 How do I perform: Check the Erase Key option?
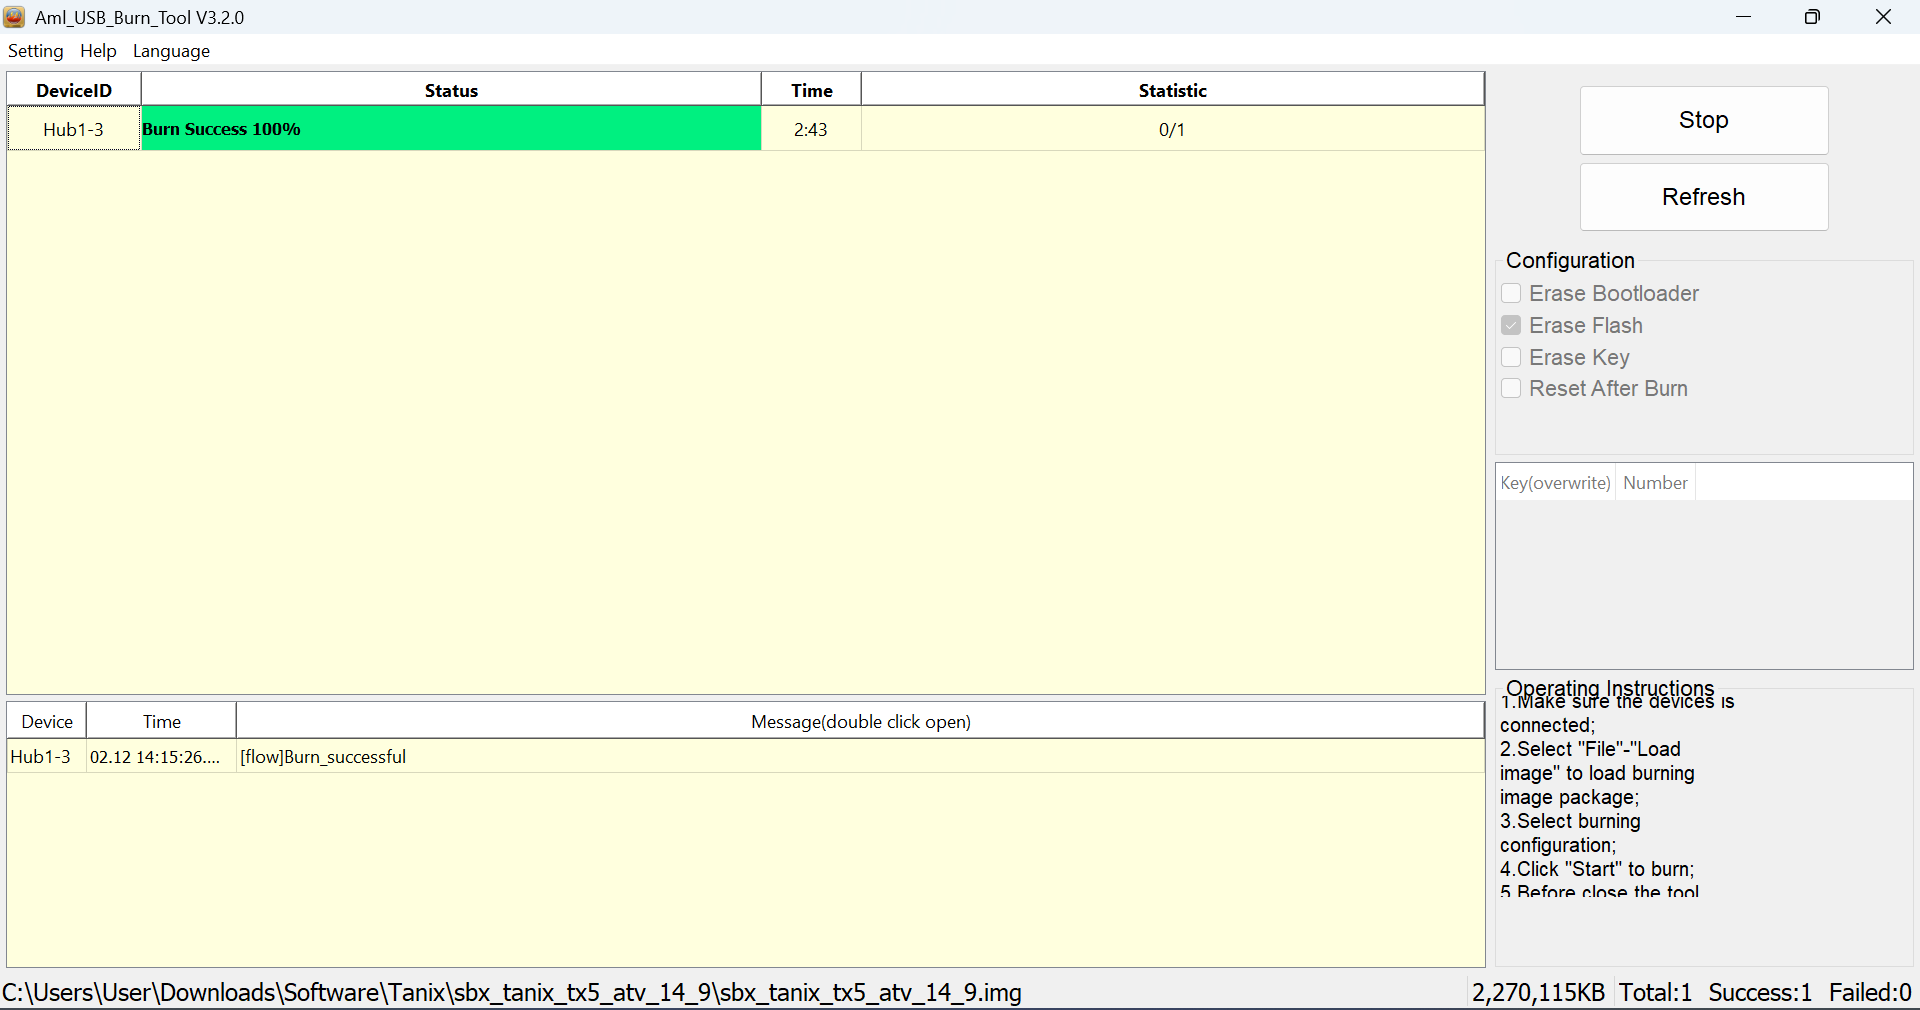pos(1511,357)
